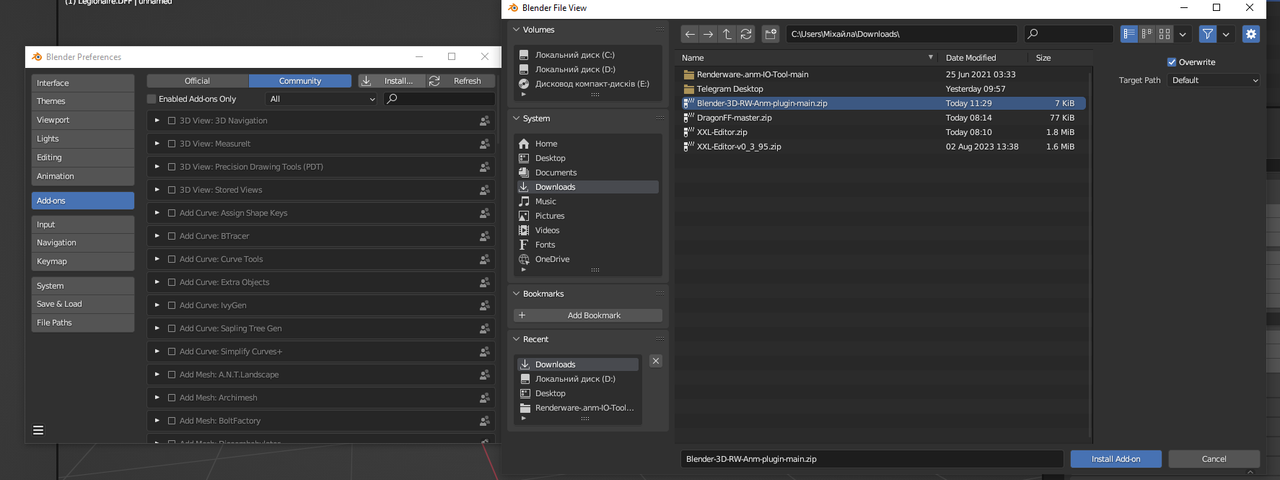Open the add-on category All dropdown

(x=322, y=99)
